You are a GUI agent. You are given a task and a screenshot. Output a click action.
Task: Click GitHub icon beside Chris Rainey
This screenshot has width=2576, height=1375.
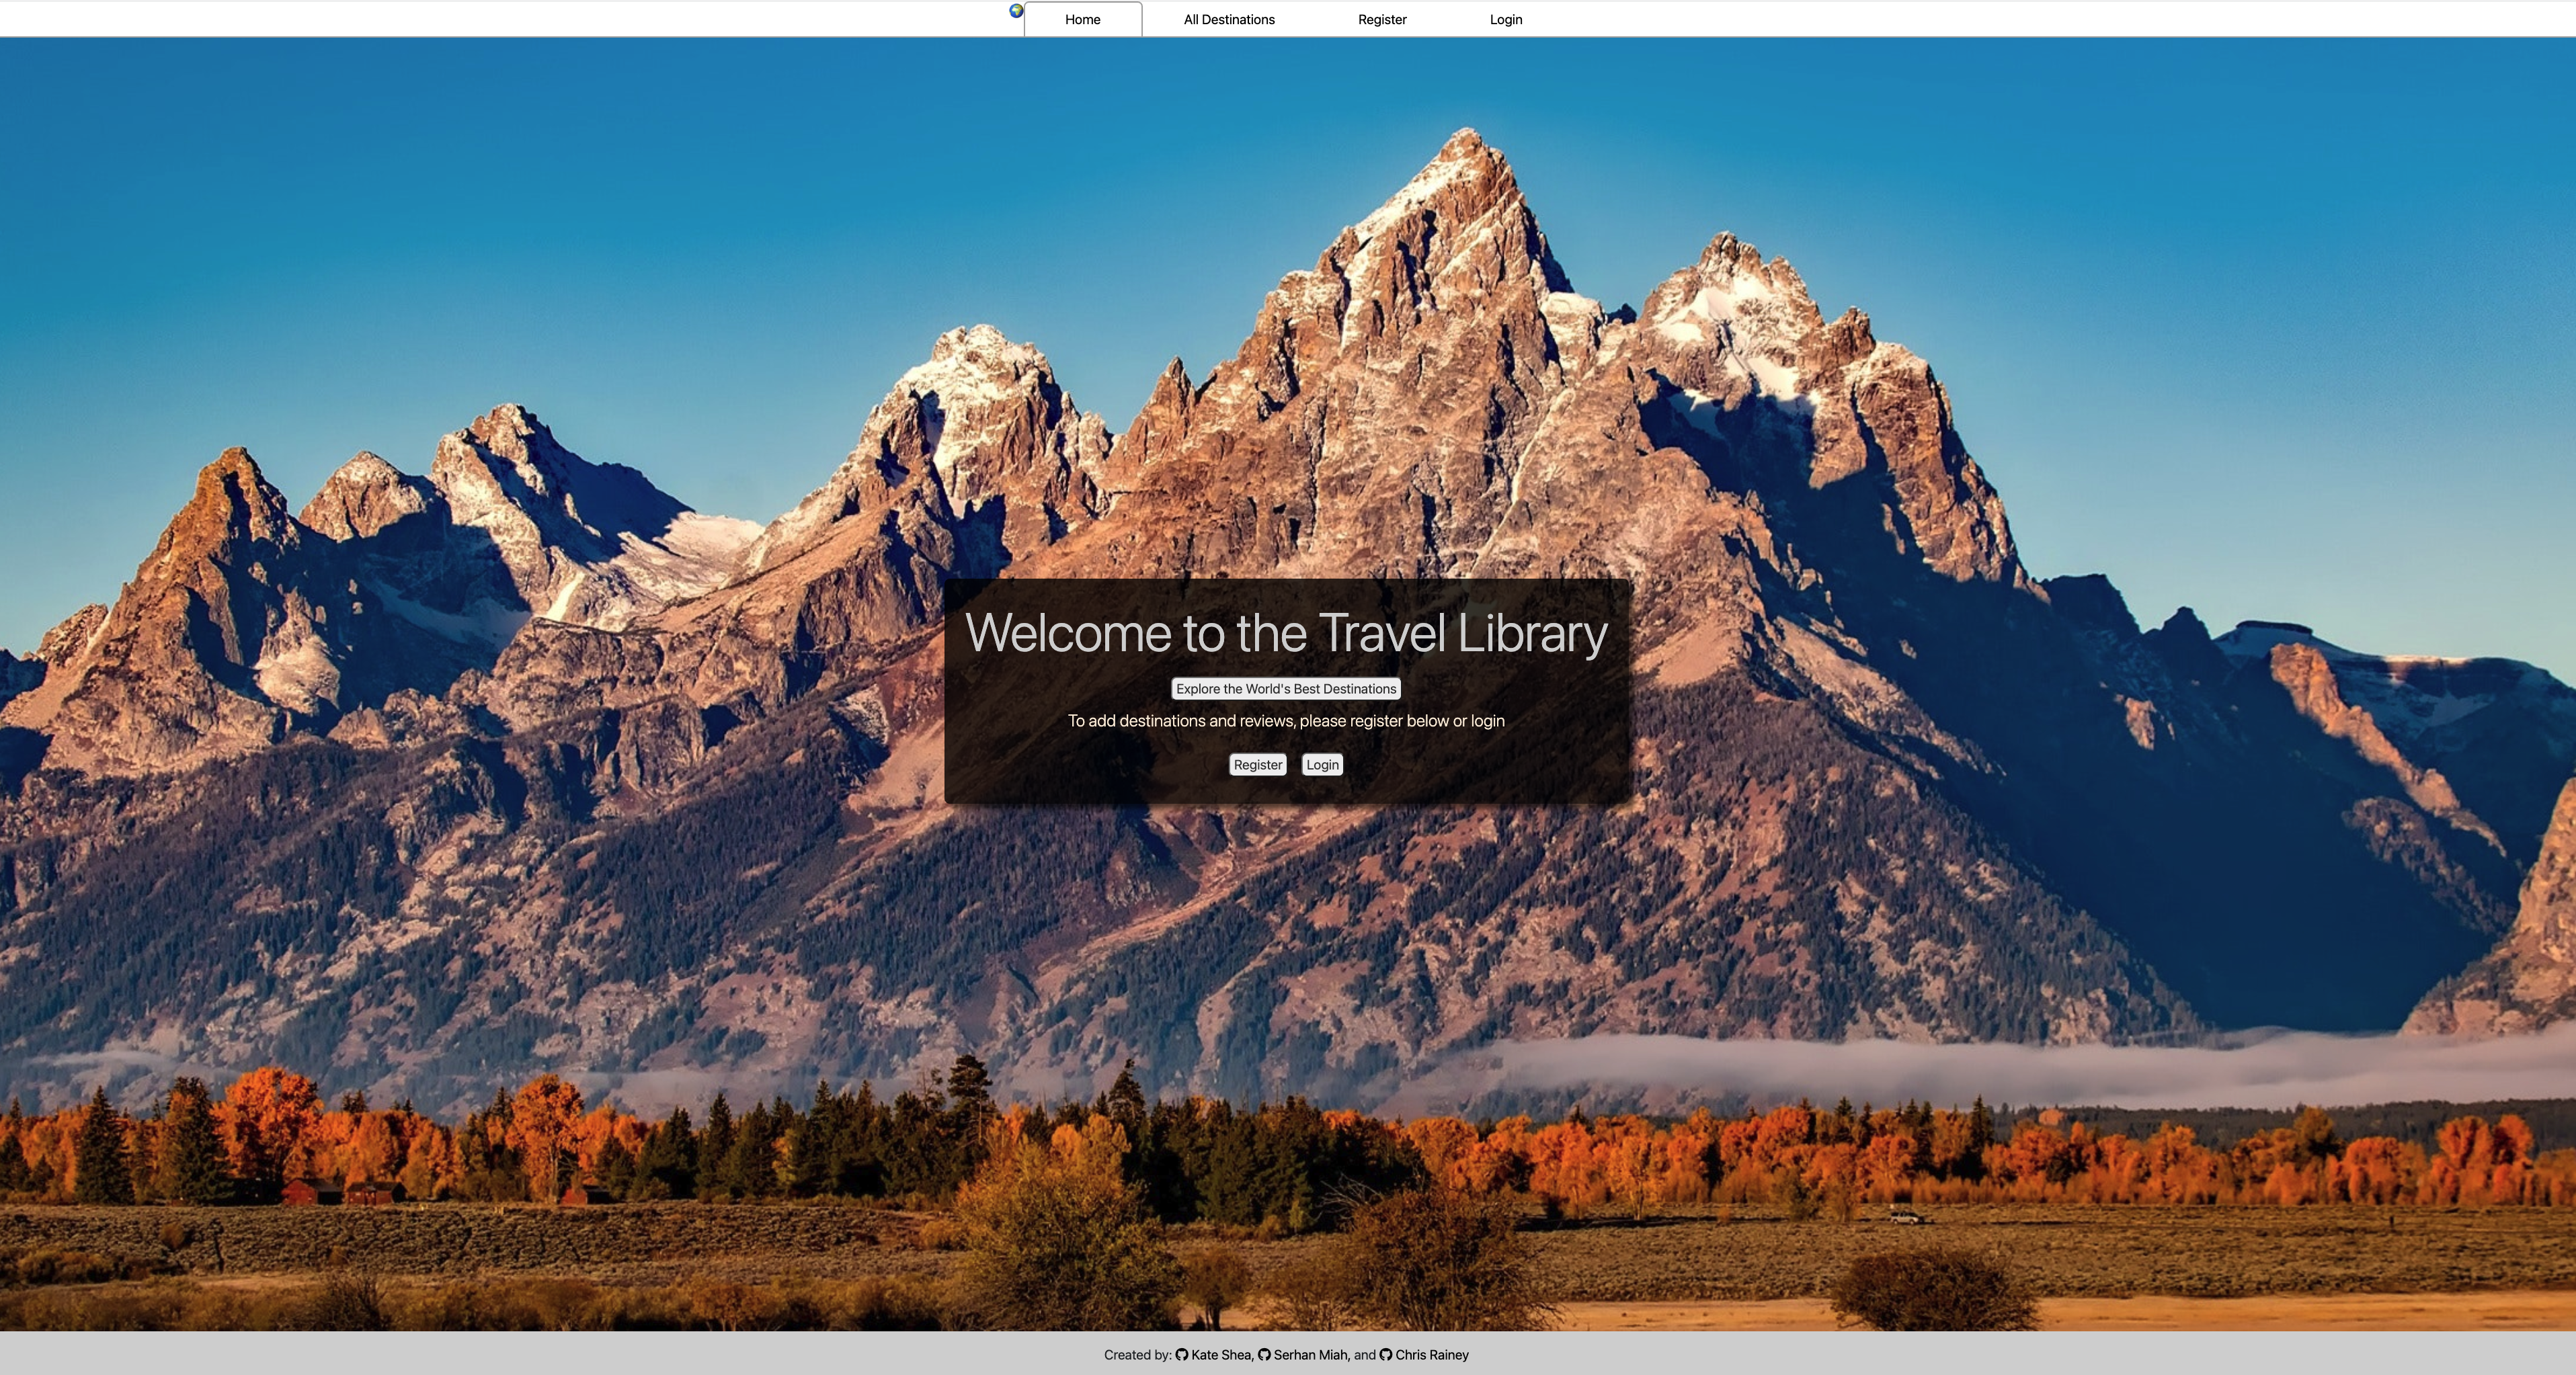(x=1386, y=1355)
